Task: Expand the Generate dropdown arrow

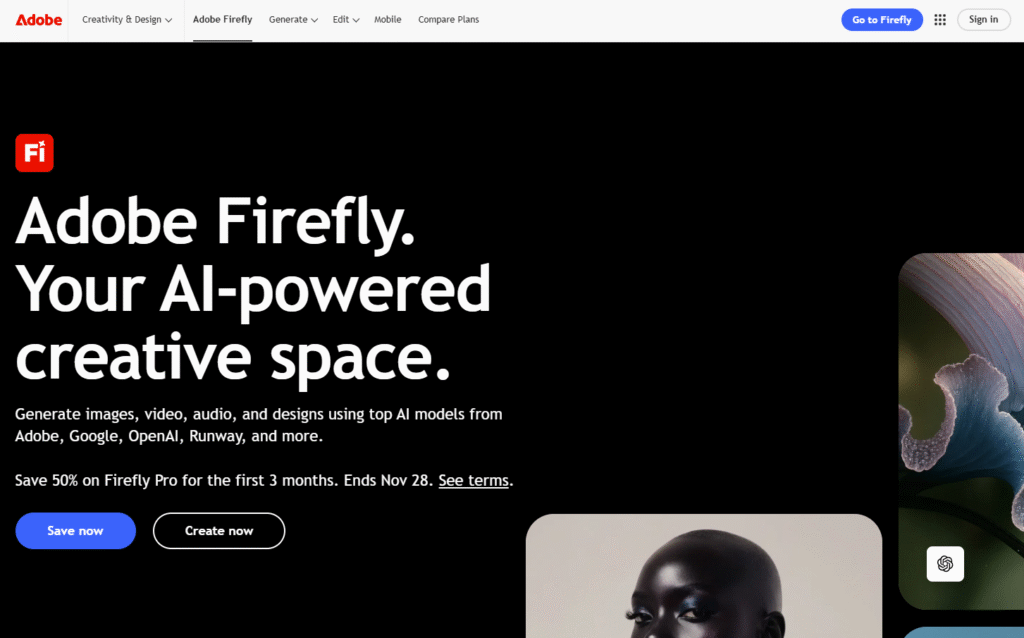Action: click(x=314, y=20)
